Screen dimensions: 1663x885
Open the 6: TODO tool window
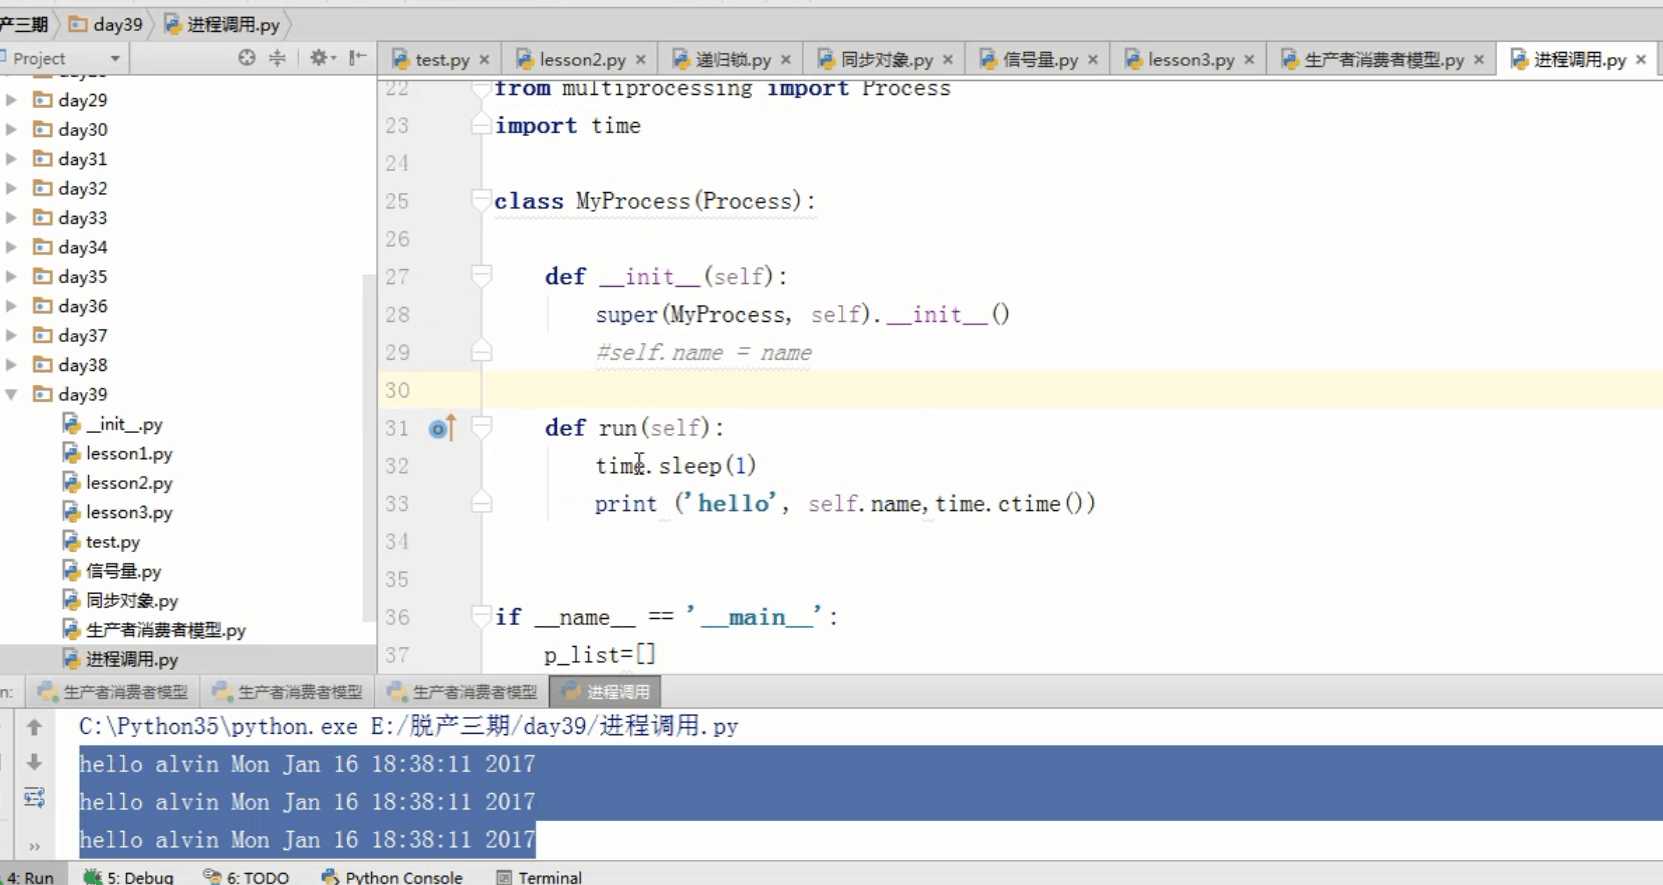247,877
